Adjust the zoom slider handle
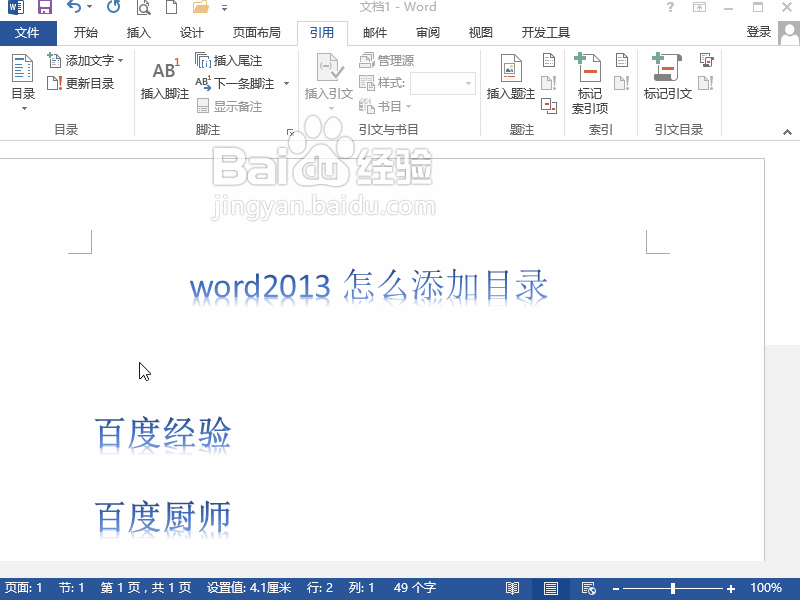Image resolution: width=800 pixels, height=600 pixels. pyautogui.click(x=673, y=588)
